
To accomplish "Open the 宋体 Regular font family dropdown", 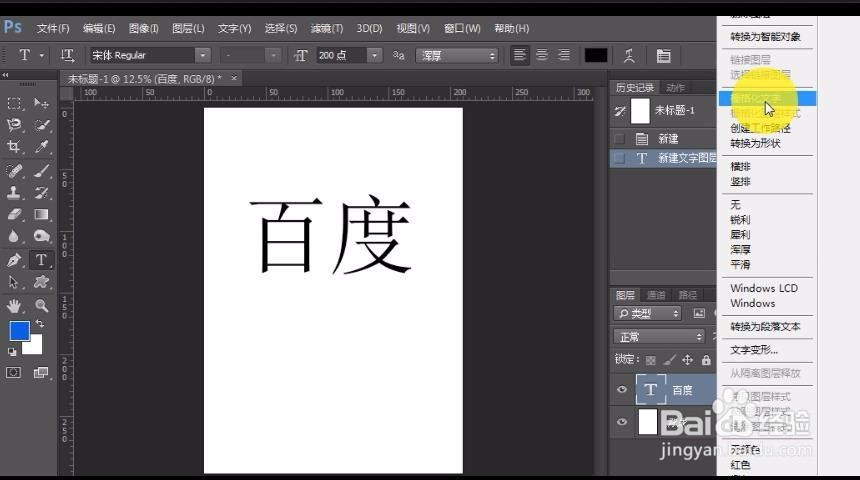I will coord(203,55).
